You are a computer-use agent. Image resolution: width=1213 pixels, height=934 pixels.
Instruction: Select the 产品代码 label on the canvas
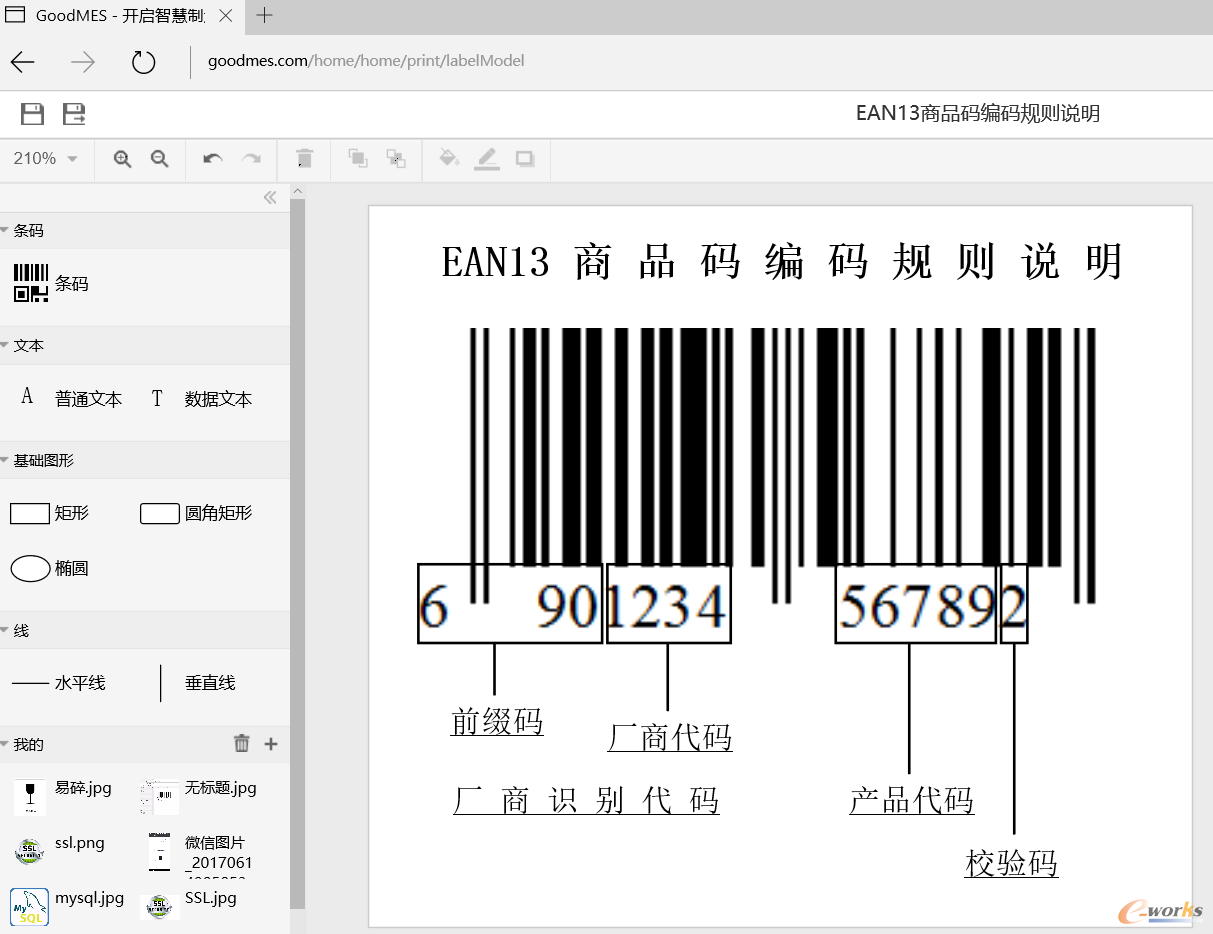911,801
